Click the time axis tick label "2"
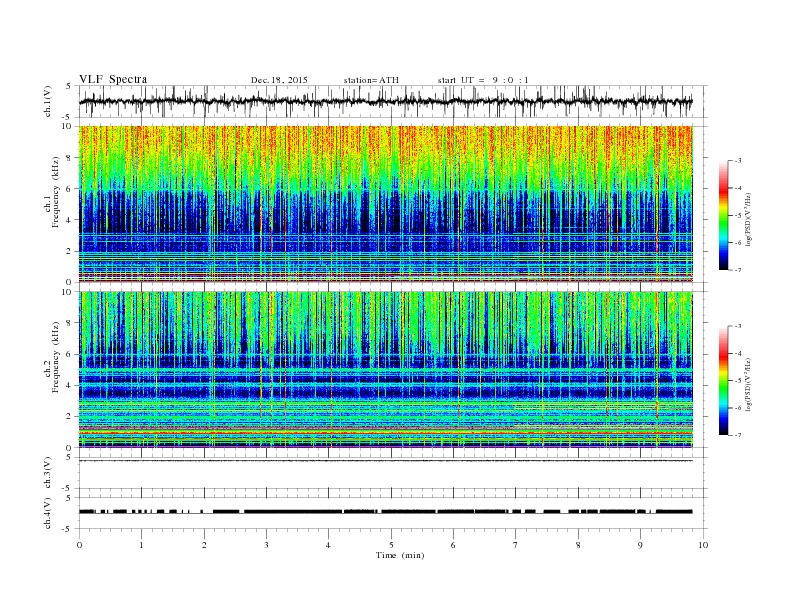 tap(204, 545)
